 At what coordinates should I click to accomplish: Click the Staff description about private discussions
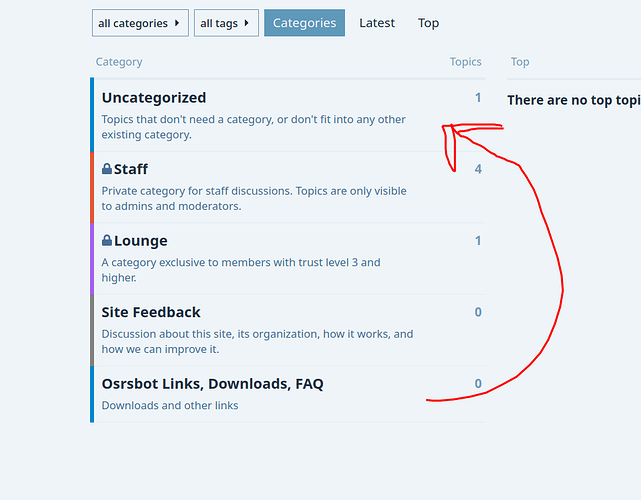pos(254,198)
